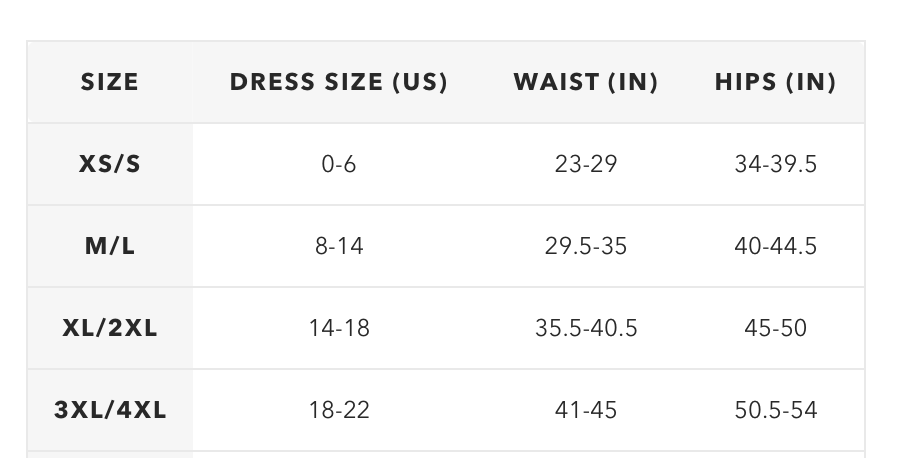Click waist measurement 23-29 cell
This screenshot has width=910, height=458.
point(586,164)
